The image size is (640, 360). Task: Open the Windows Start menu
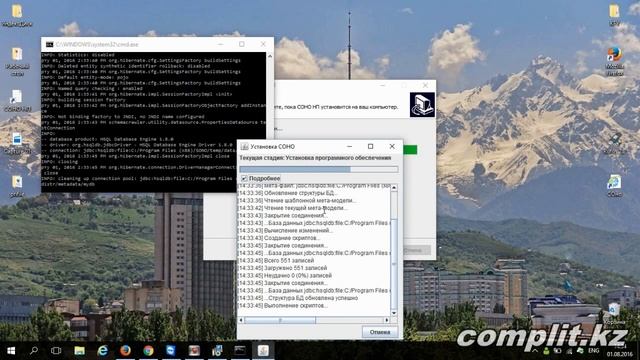(11, 351)
